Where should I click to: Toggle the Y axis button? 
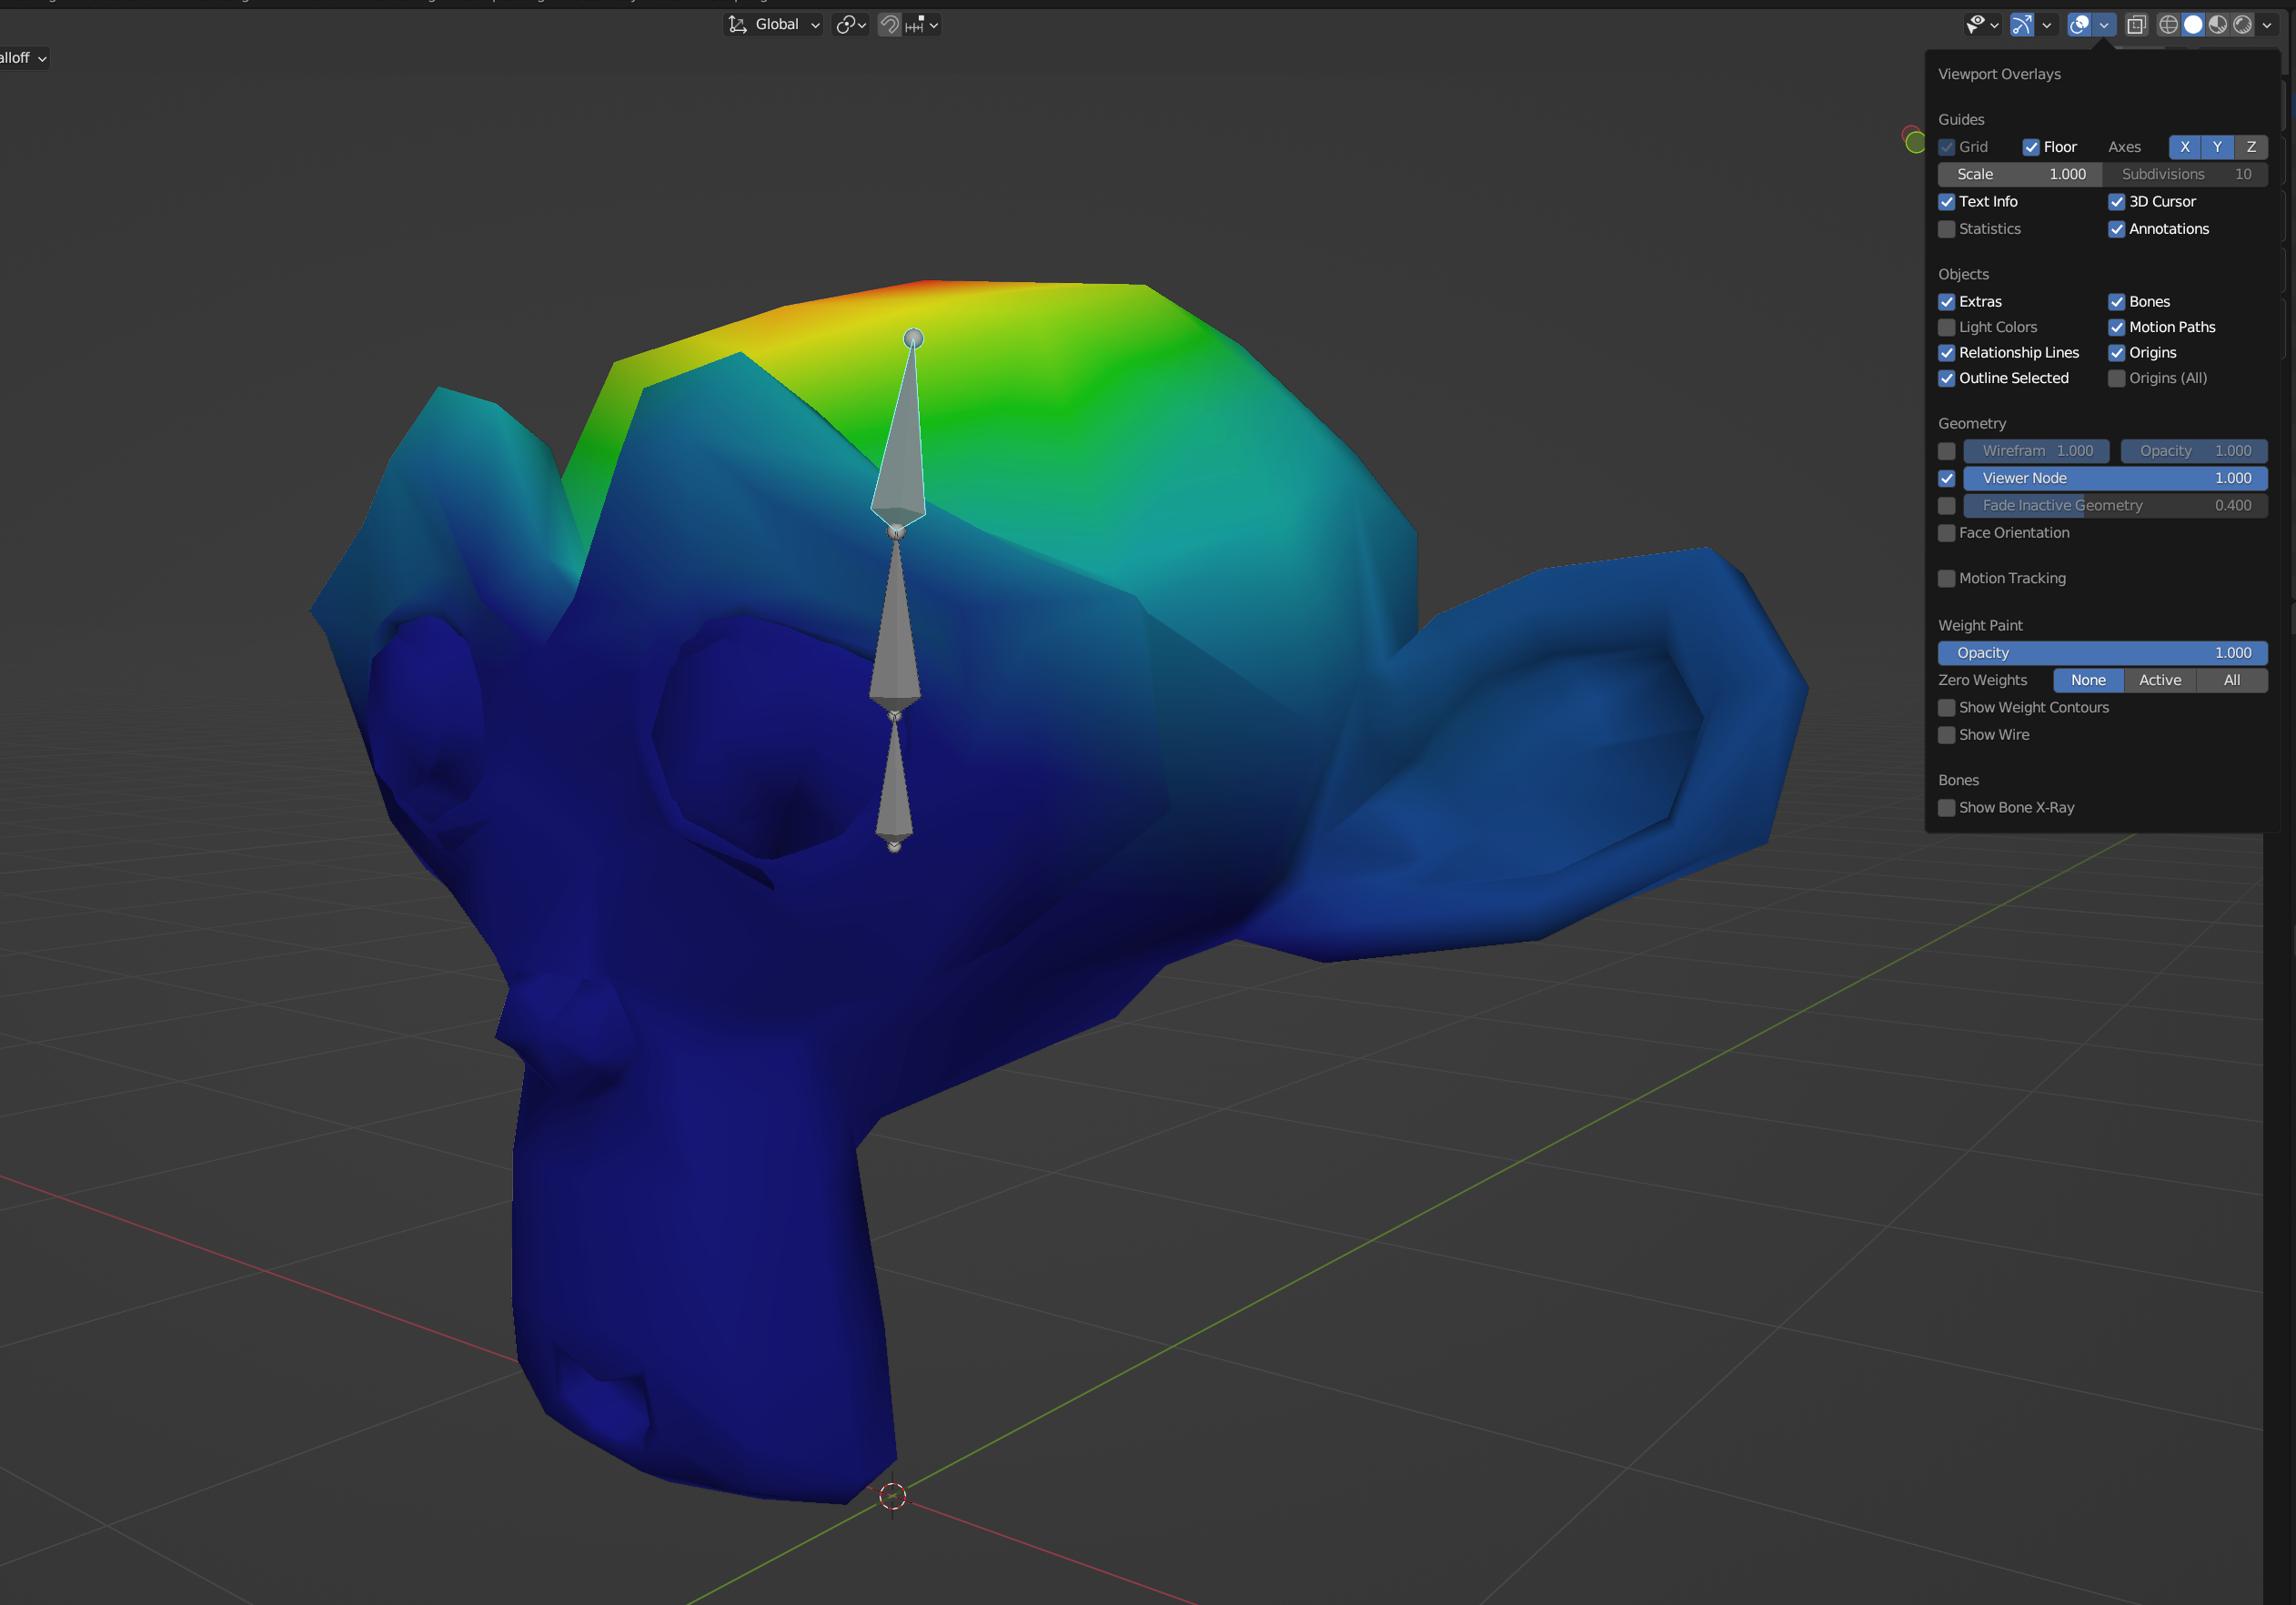pos(2218,147)
